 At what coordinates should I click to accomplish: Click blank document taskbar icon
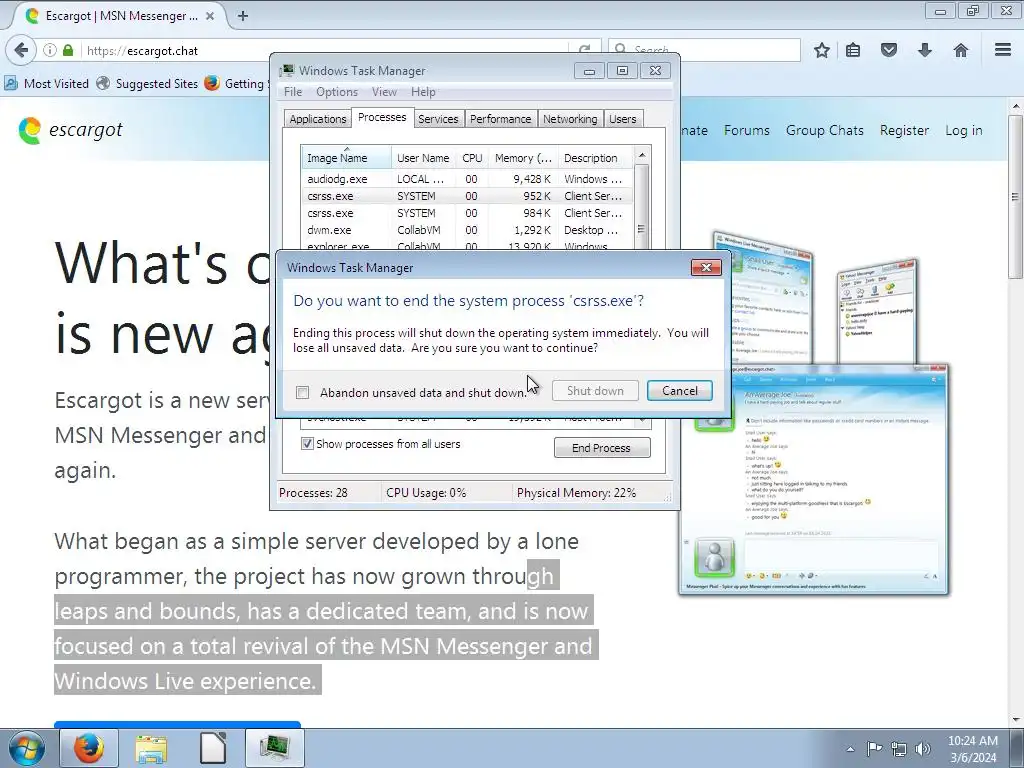[213, 748]
